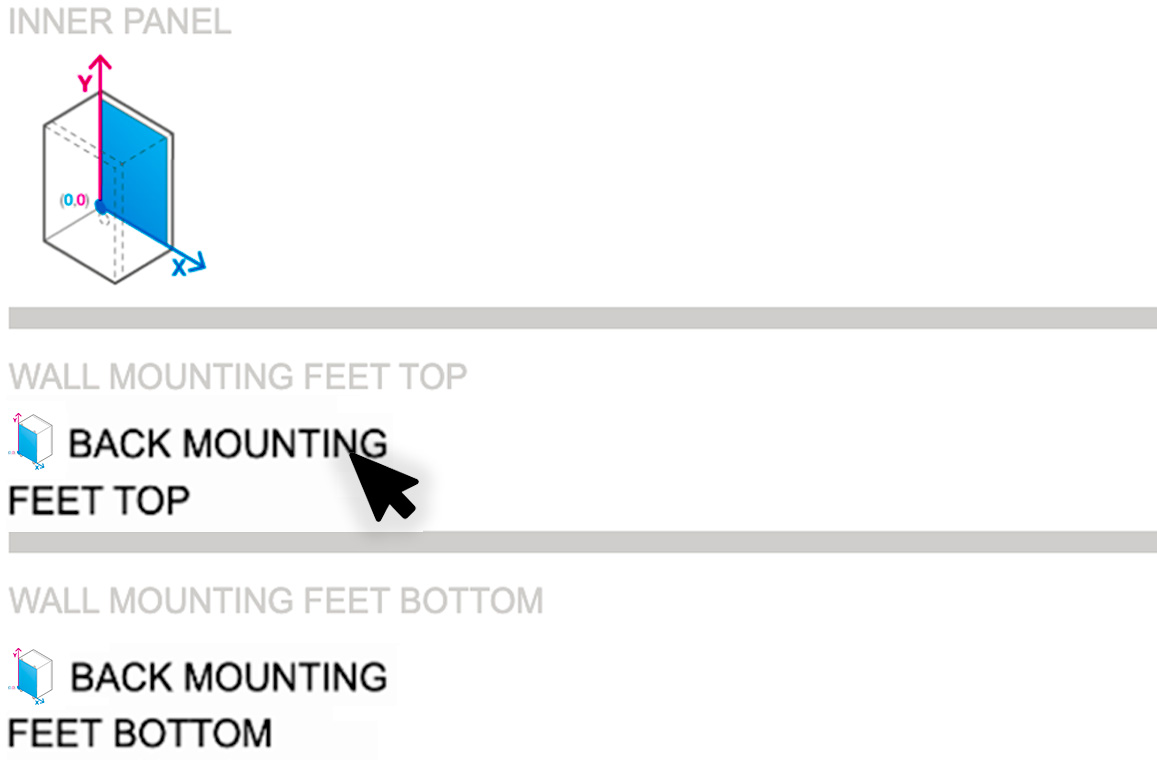This screenshot has width=1157, height=766.
Task: Click the bottom corner of the cube wireframe
Action: pos(116,282)
